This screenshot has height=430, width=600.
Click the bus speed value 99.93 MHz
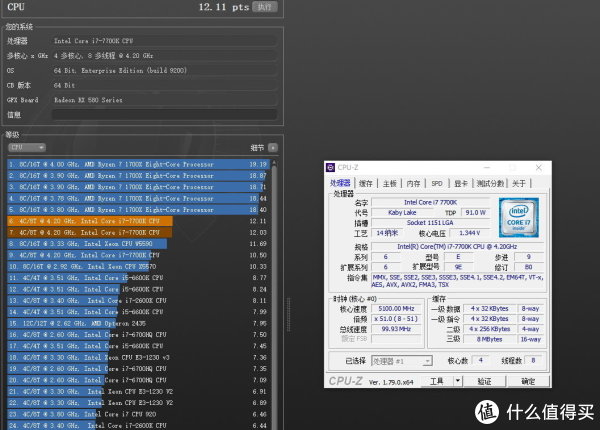tap(396, 329)
